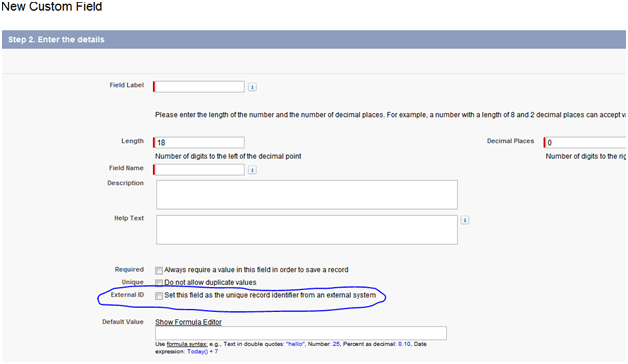Click the "Step 2. Enter the details" header
The height and width of the screenshot is (364, 628).
[x=56, y=40]
